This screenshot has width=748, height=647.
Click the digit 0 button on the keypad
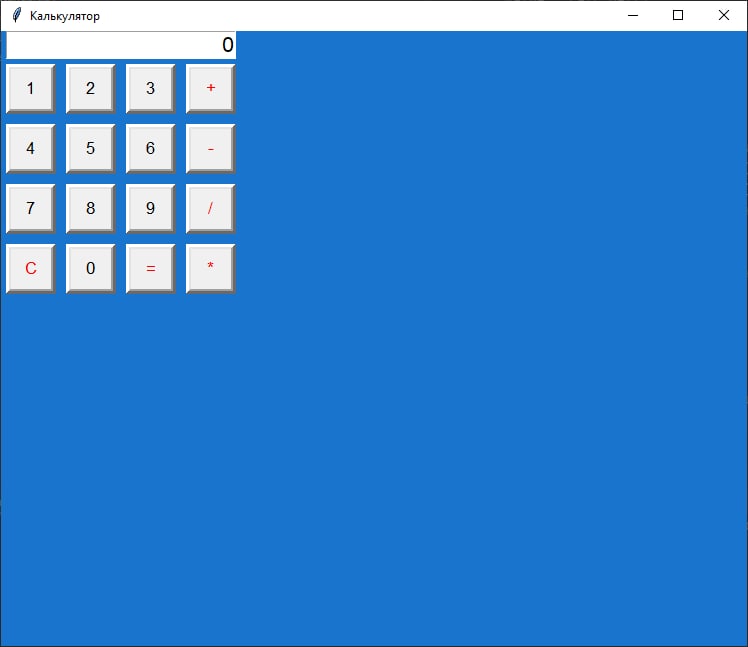pos(91,269)
